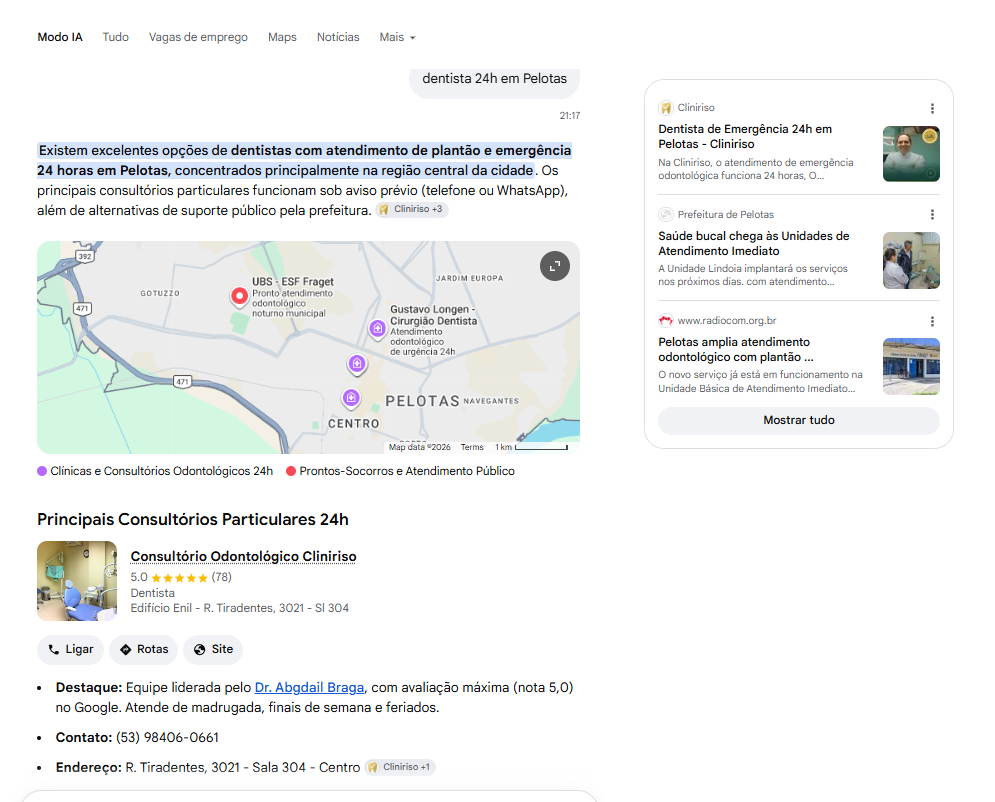
Task: Open the Dr. Abgdail Braga link
Action: point(309,688)
